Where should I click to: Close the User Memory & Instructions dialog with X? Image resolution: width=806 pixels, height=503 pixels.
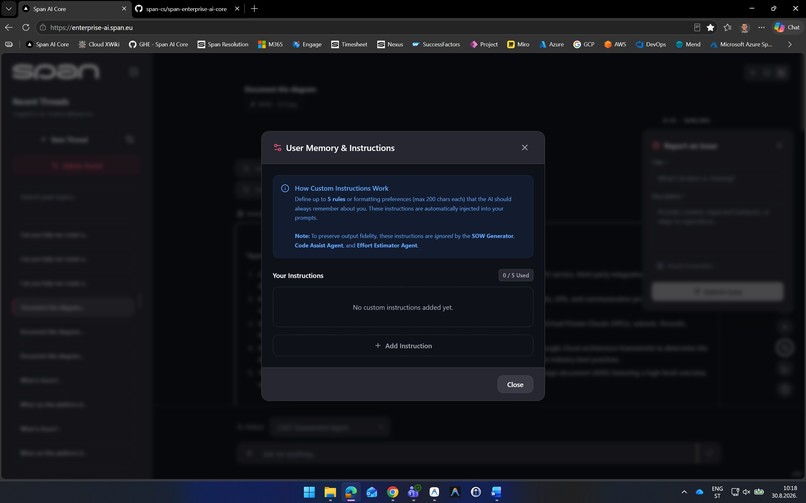click(x=524, y=147)
